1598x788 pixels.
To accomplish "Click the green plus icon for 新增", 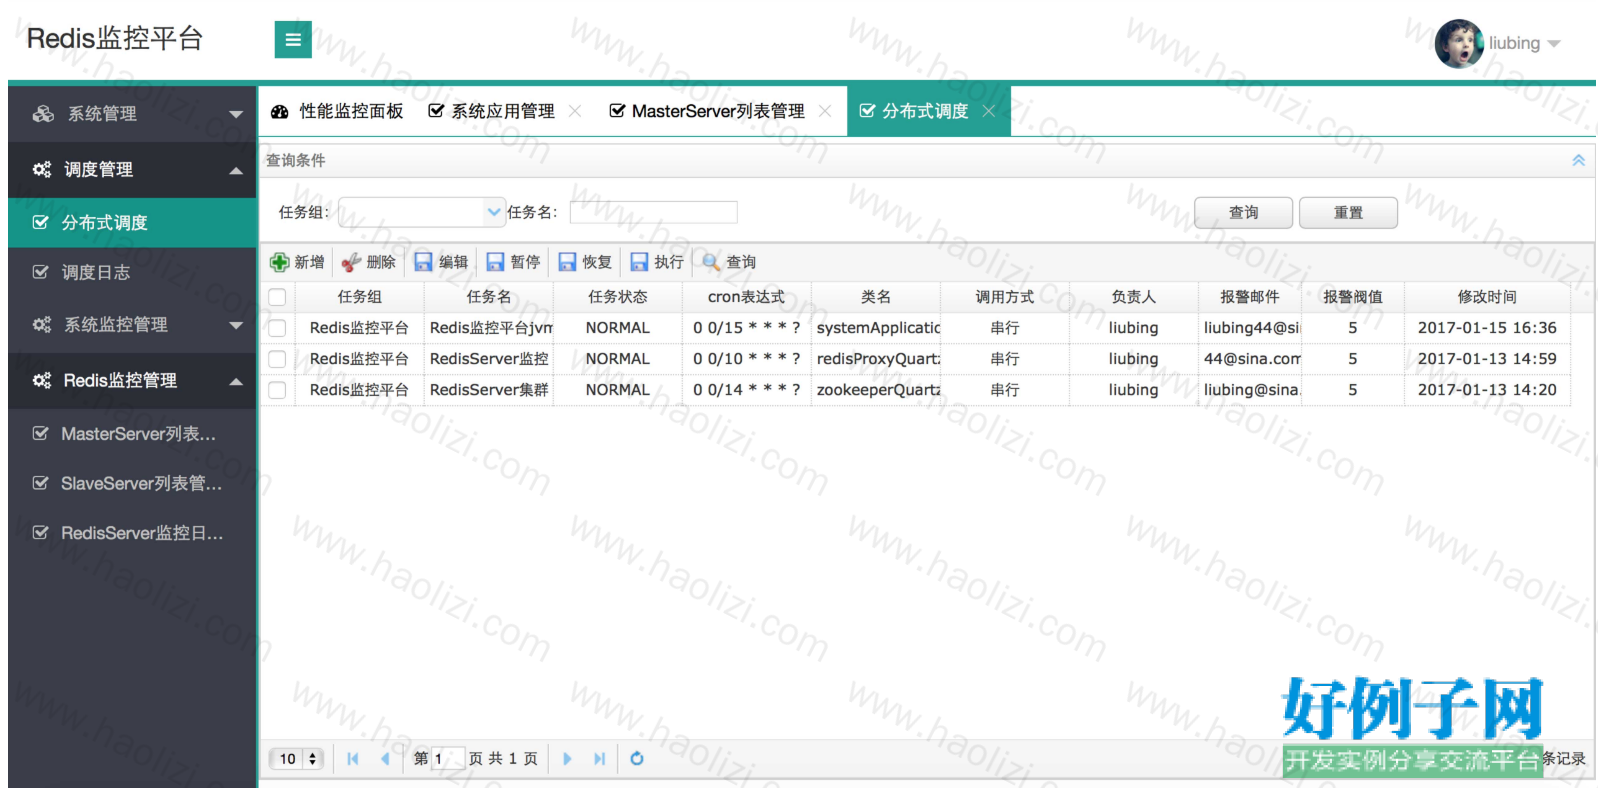I will pyautogui.click(x=279, y=262).
